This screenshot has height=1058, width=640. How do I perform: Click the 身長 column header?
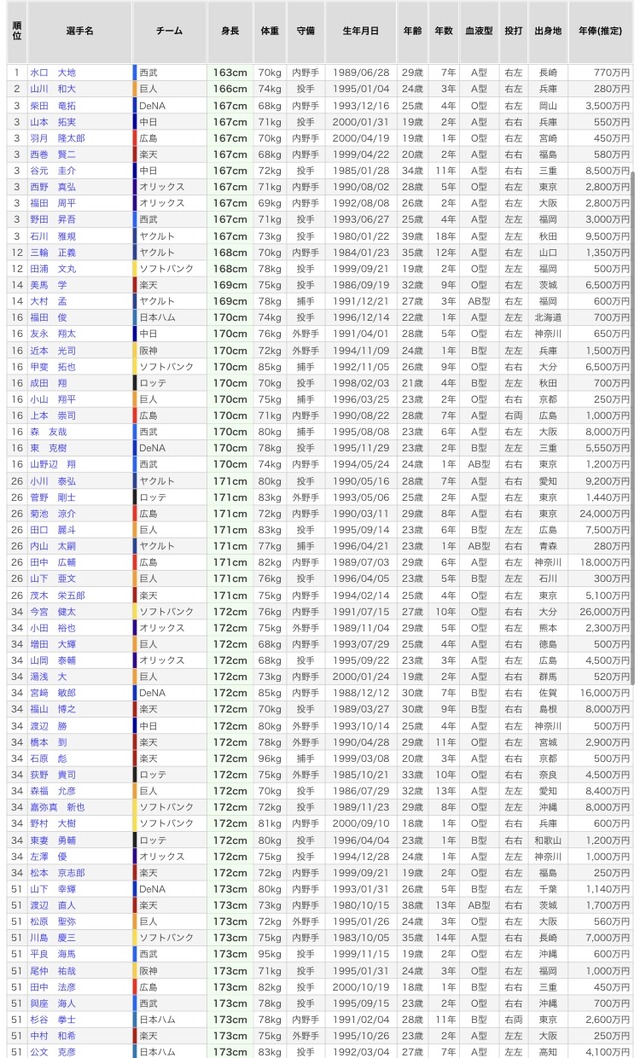[230, 31]
